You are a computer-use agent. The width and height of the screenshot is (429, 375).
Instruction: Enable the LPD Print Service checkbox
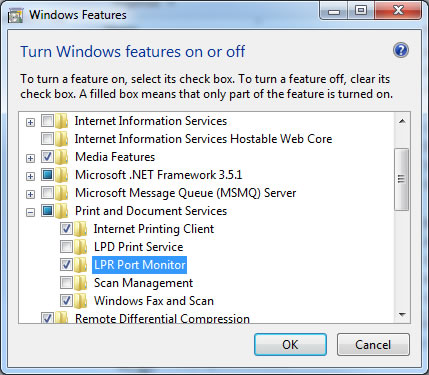coord(66,247)
